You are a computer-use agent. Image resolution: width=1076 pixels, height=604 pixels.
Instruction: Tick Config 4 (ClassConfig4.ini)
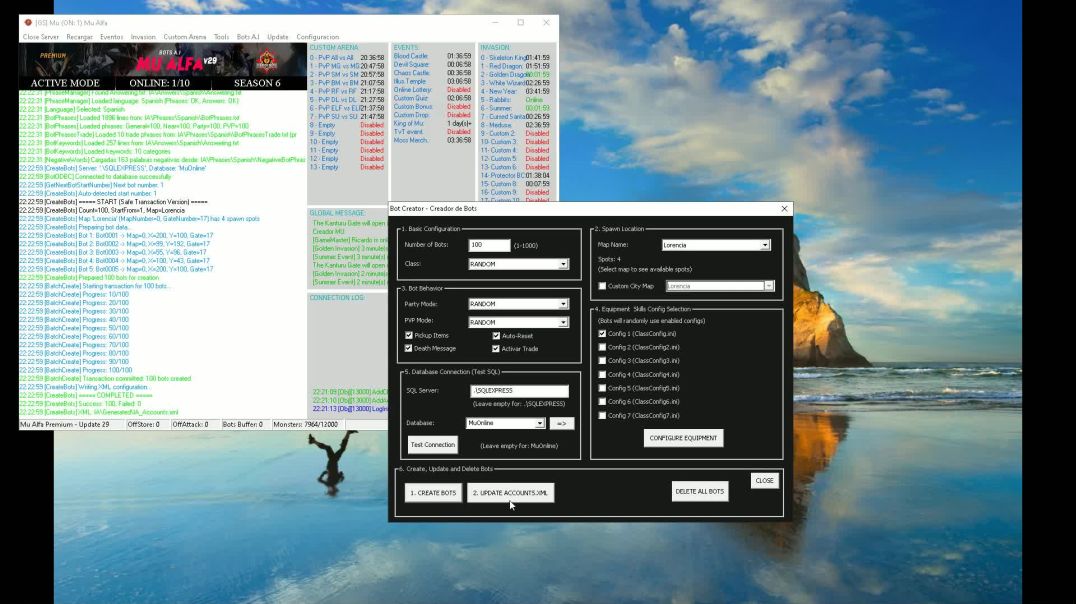pos(603,375)
